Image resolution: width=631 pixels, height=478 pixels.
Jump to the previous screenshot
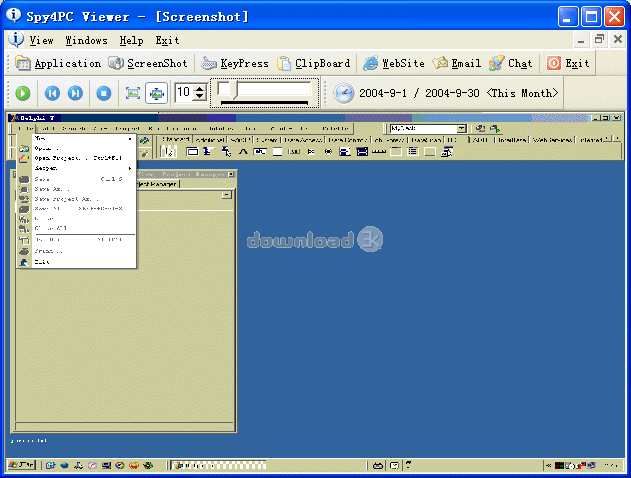(51, 93)
